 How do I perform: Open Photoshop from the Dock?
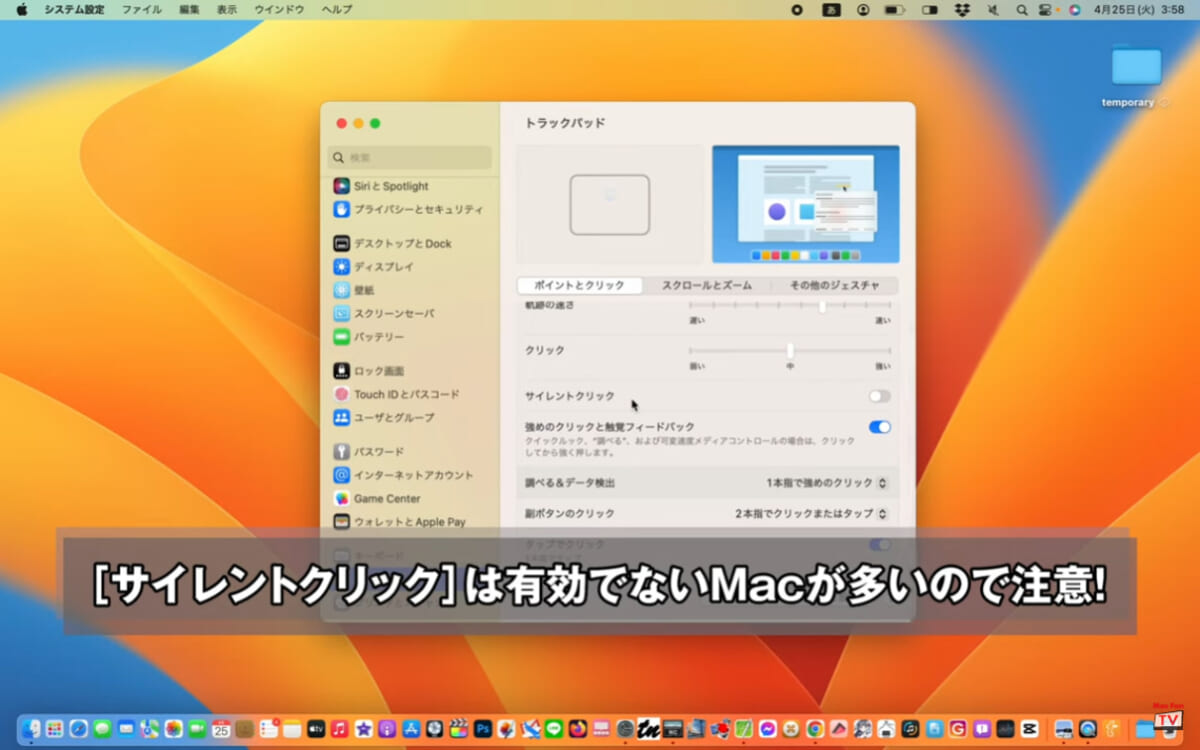[483, 729]
